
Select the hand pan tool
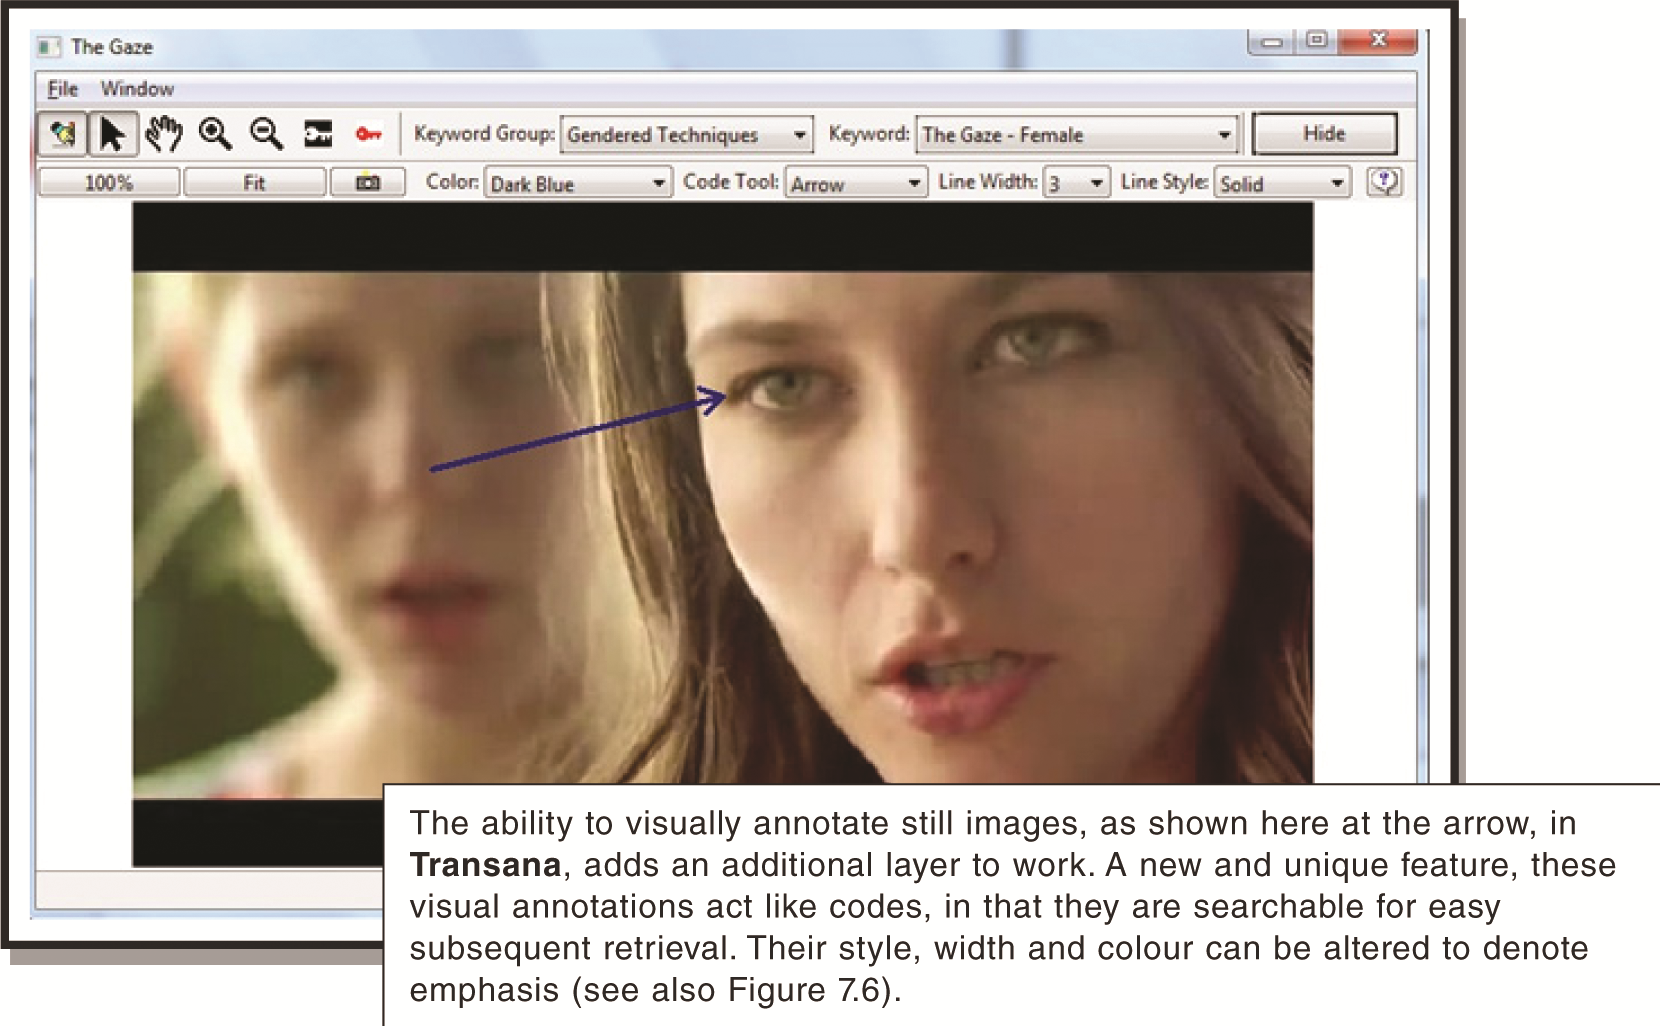click(x=164, y=134)
